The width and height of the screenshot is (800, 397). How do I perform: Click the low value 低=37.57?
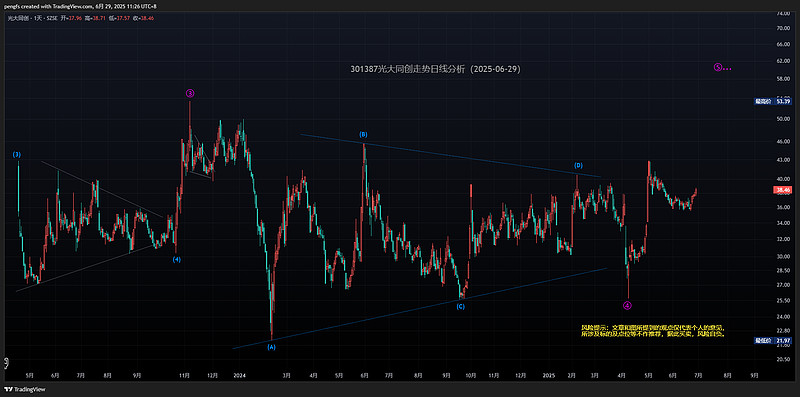tap(120, 18)
